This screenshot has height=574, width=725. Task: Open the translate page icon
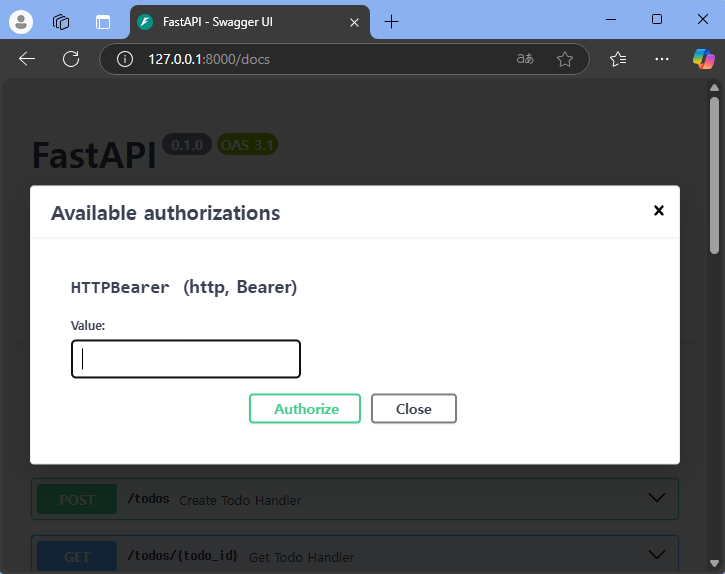pyautogui.click(x=525, y=59)
